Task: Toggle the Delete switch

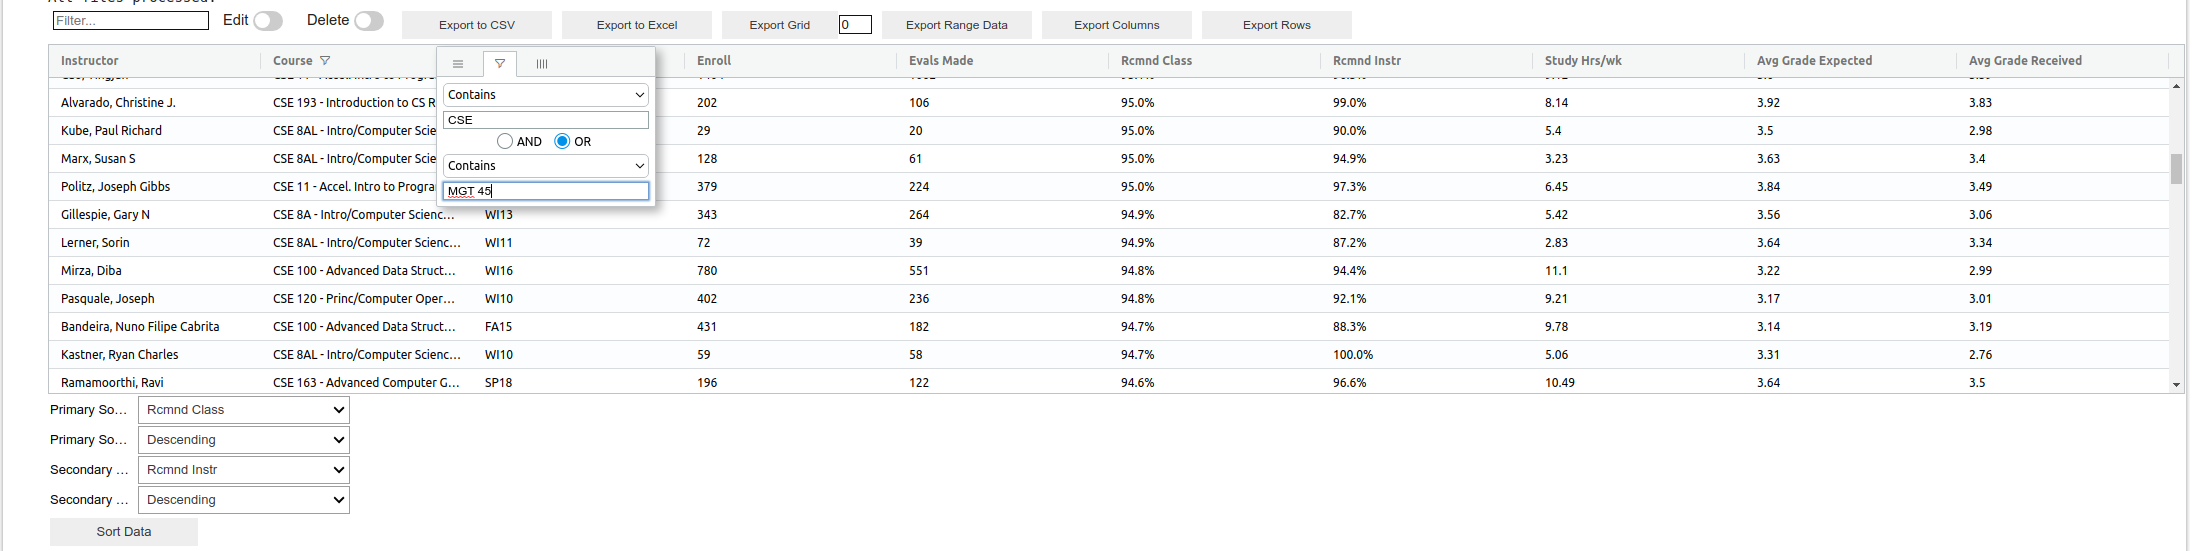Action: (x=369, y=21)
